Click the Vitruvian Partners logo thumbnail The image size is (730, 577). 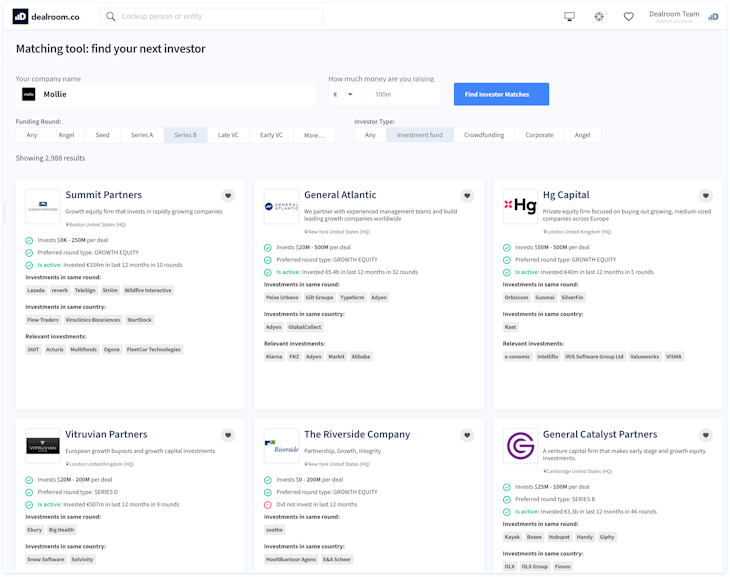click(x=43, y=446)
